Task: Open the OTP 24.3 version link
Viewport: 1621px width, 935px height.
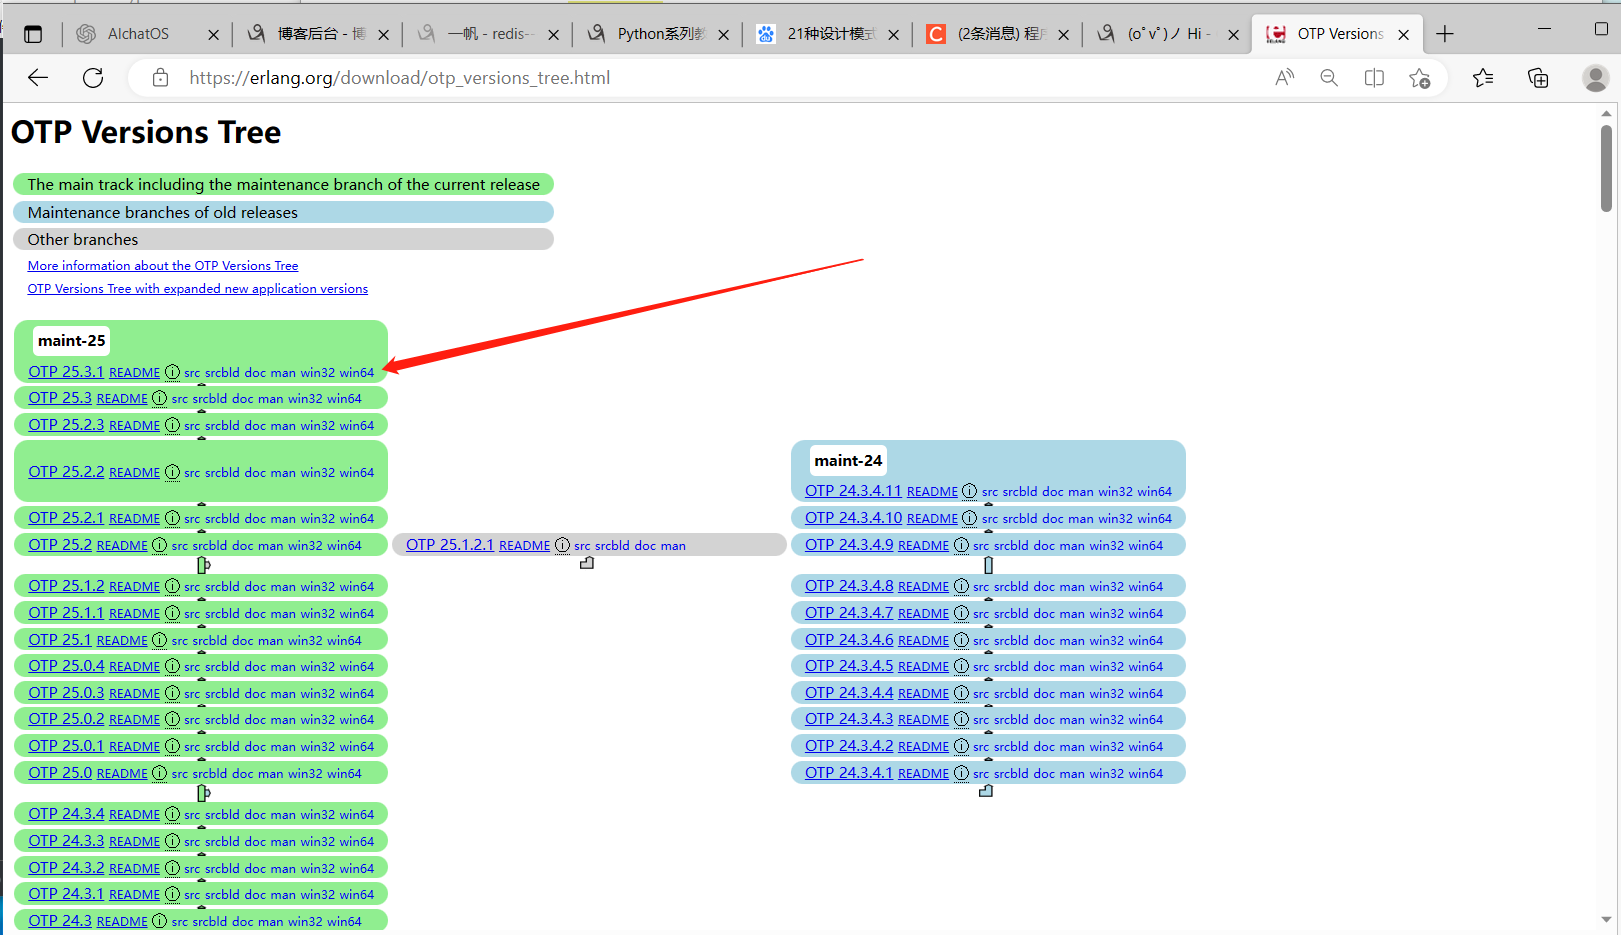Action: coord(60,920)
